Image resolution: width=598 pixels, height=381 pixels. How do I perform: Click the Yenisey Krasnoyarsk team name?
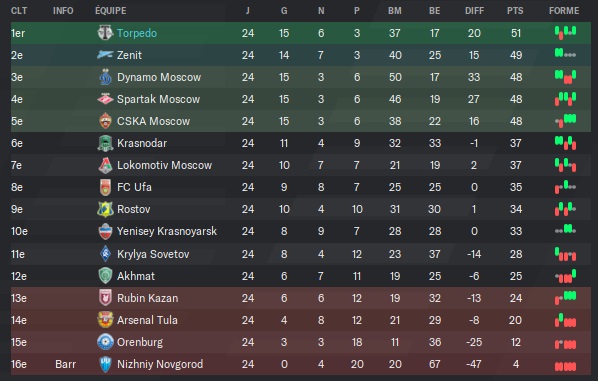tap(167, 231)
